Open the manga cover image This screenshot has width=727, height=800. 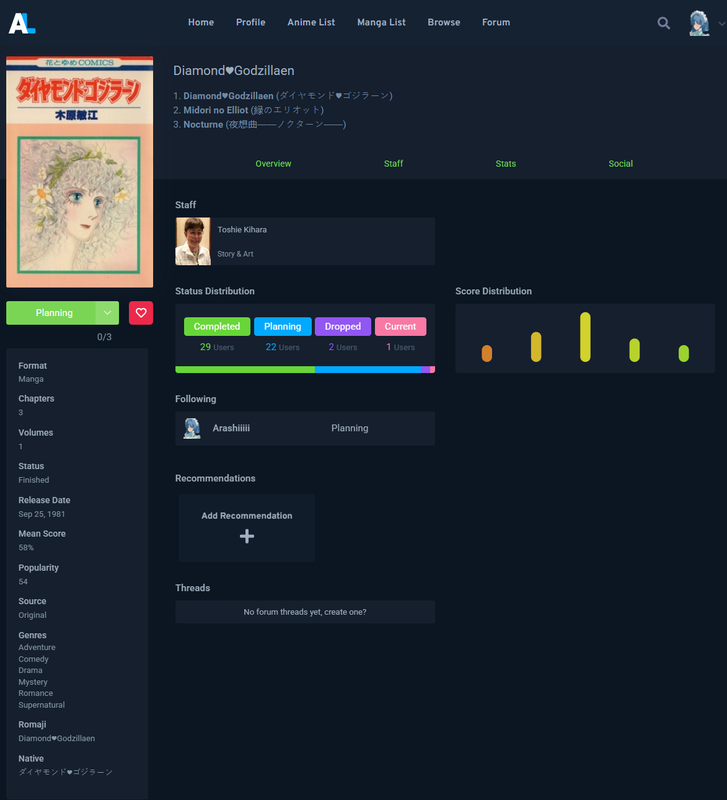tap(80, 172)
